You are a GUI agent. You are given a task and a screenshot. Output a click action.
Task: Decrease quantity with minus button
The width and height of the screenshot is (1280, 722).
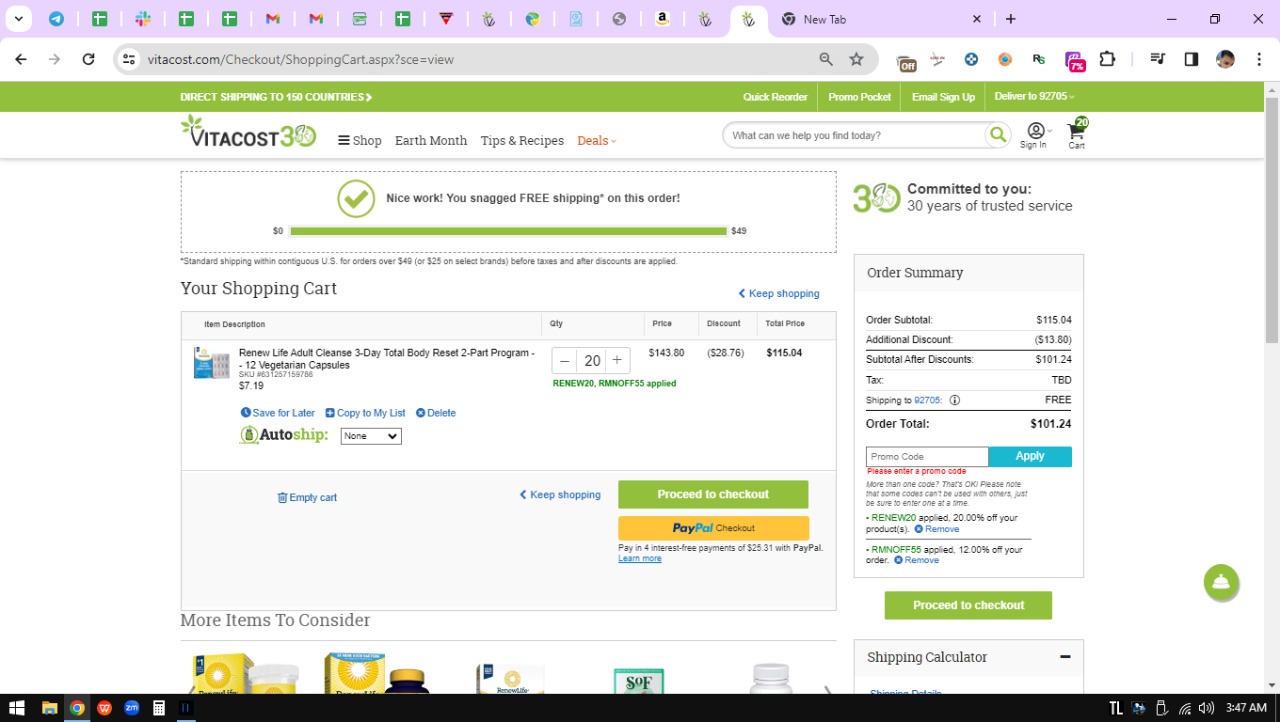tap(565, 361)
